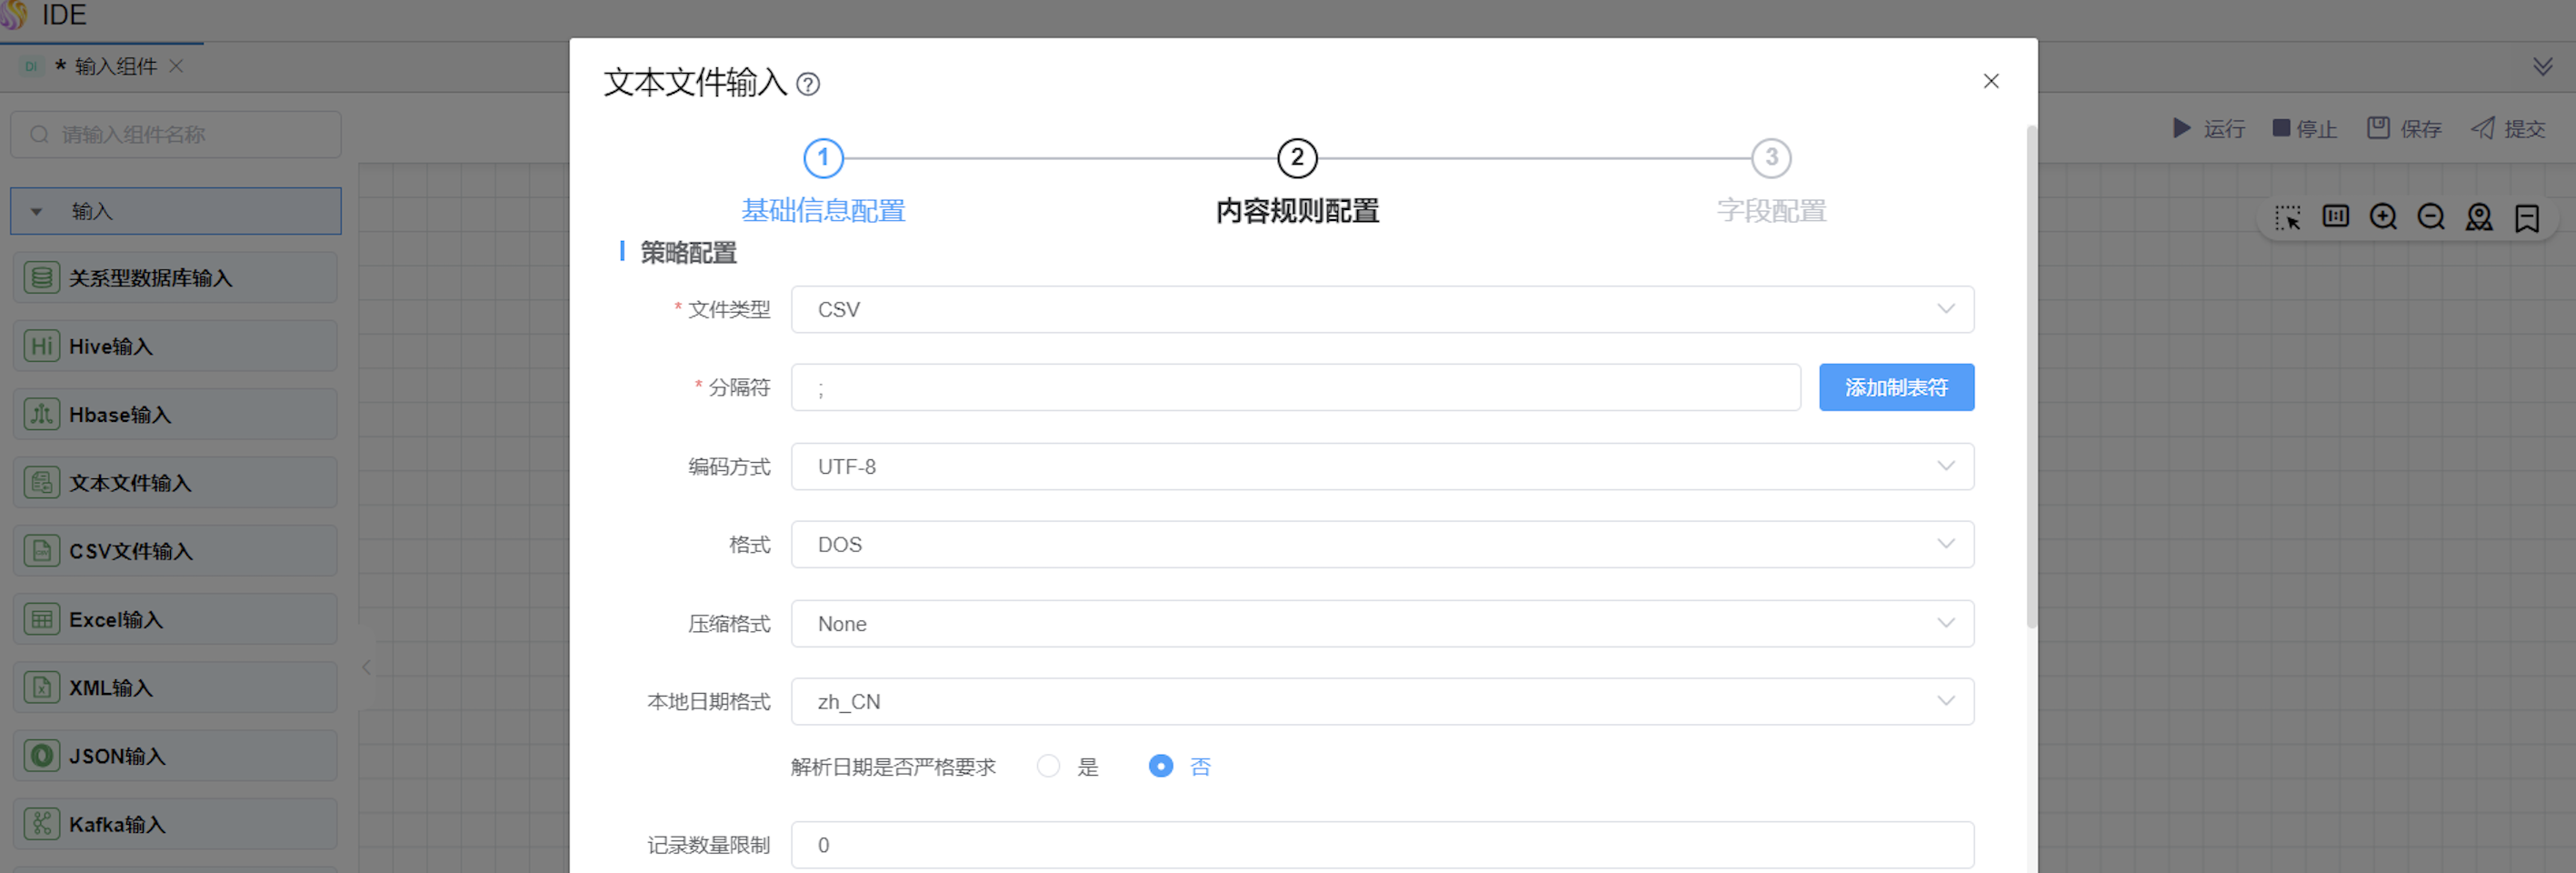Close the 输入组件 tab
This screenshot has height=873, width=2576.
point(176,66)
